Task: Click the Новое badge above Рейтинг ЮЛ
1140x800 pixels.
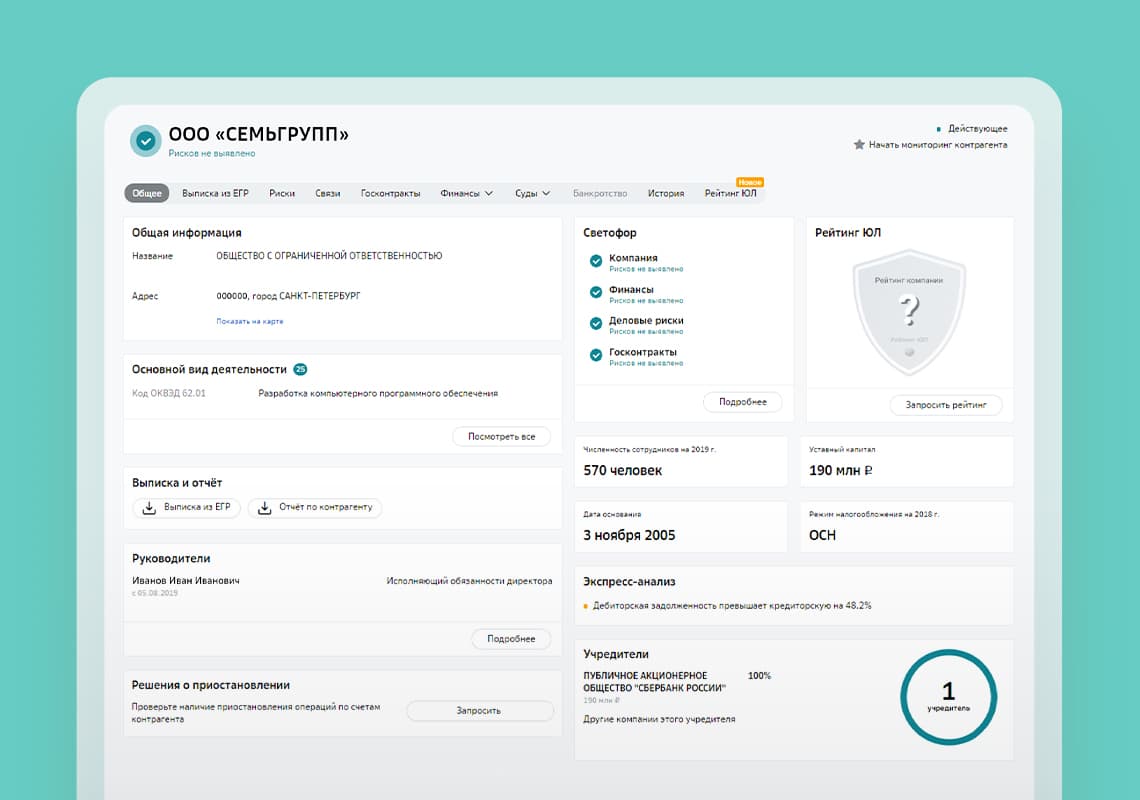Action: pyautogui.click(x=750, y=182)
